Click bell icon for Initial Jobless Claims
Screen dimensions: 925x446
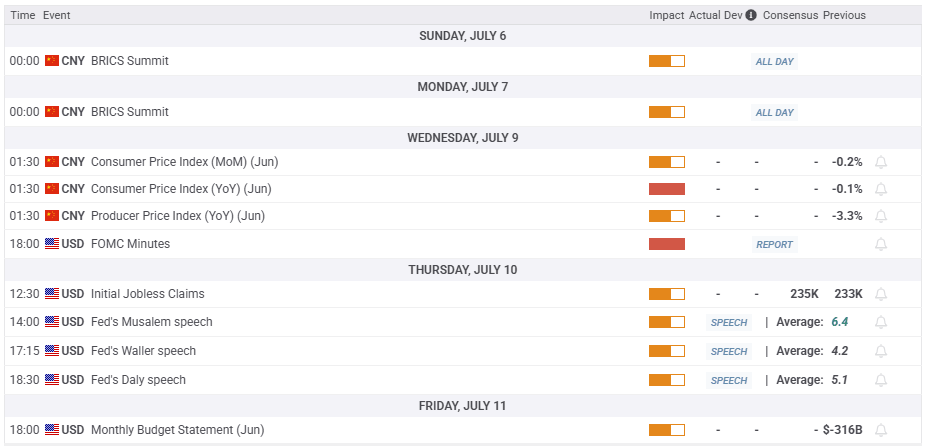click(x=881, y=294)
